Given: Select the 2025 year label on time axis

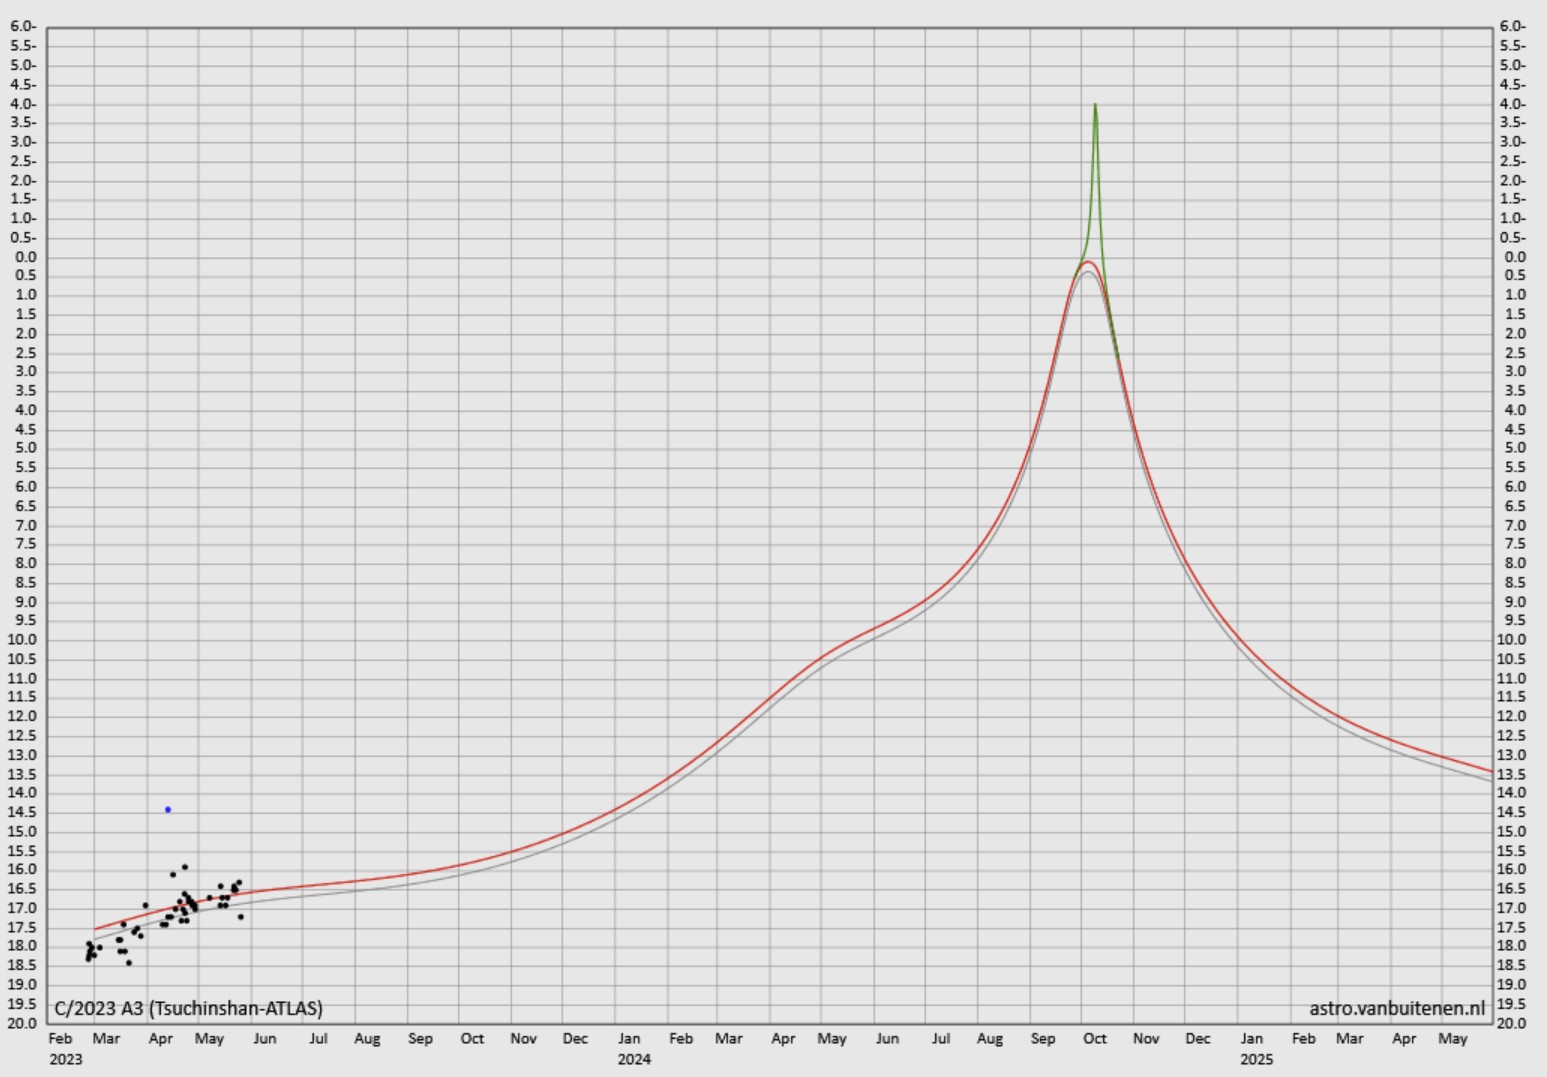Looking at the screenshot, I should pos(1256,1059).
